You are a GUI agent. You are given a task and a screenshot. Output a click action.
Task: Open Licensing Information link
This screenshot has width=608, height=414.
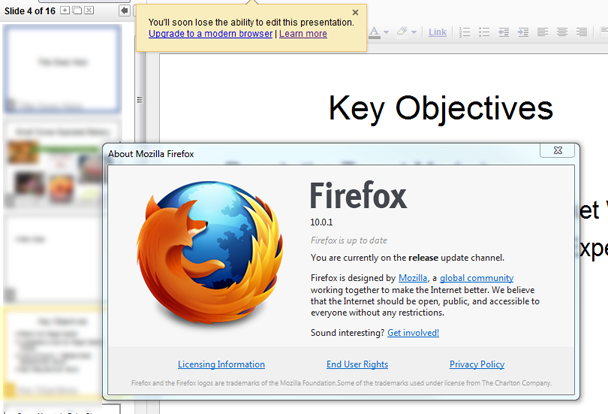[x=221, y=364]
